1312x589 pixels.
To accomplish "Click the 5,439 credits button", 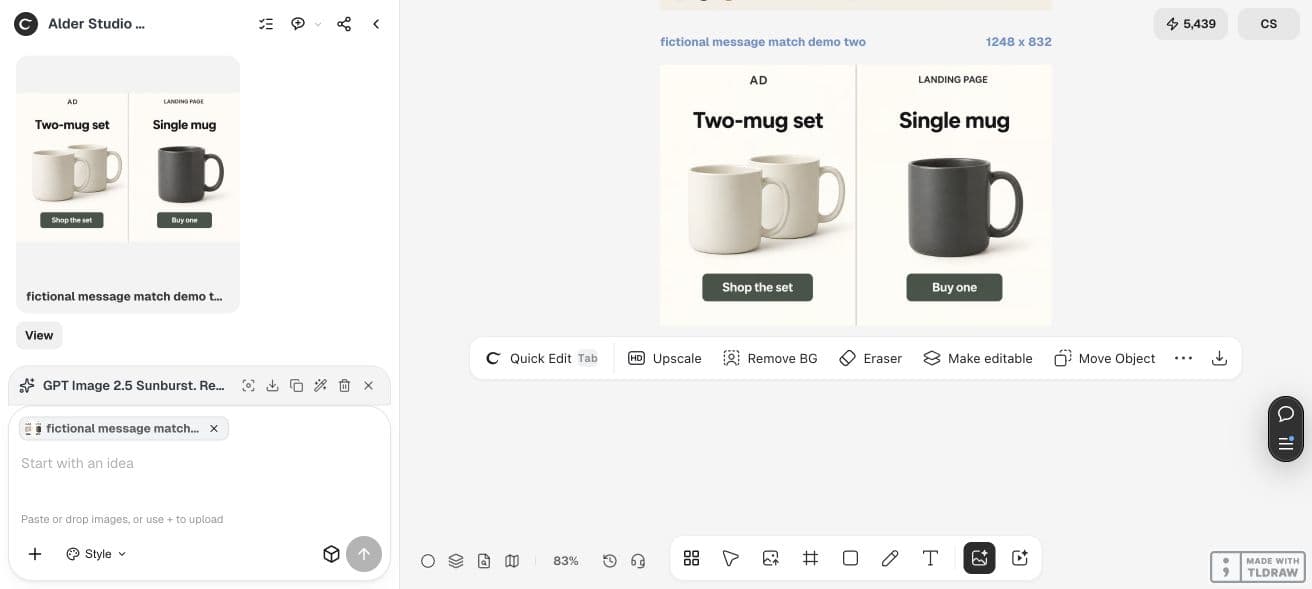I will pos(1190,24).
